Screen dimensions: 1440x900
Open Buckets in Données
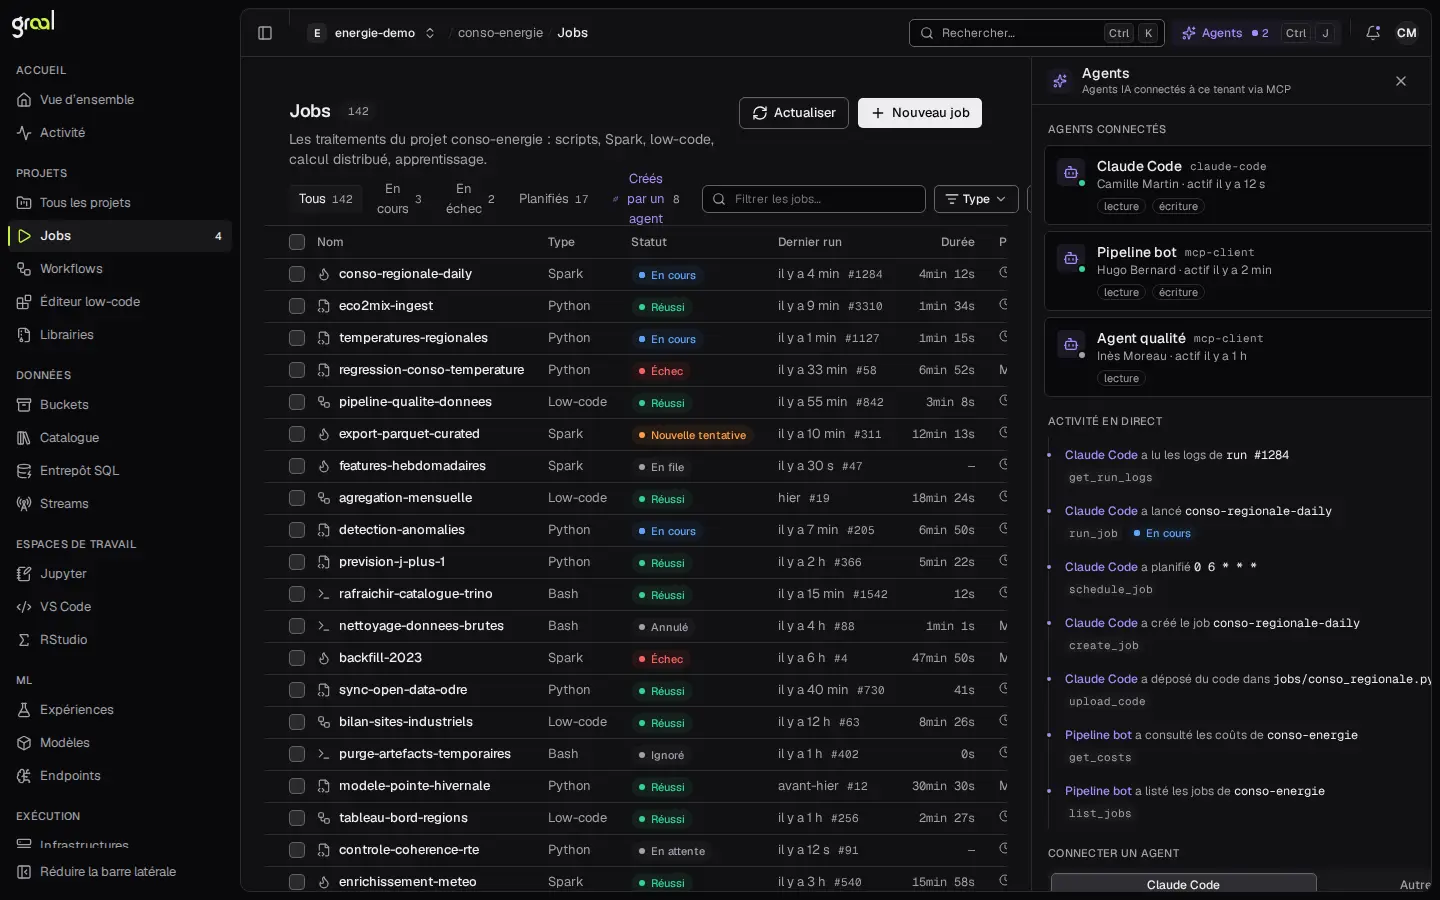click(120, 405)
